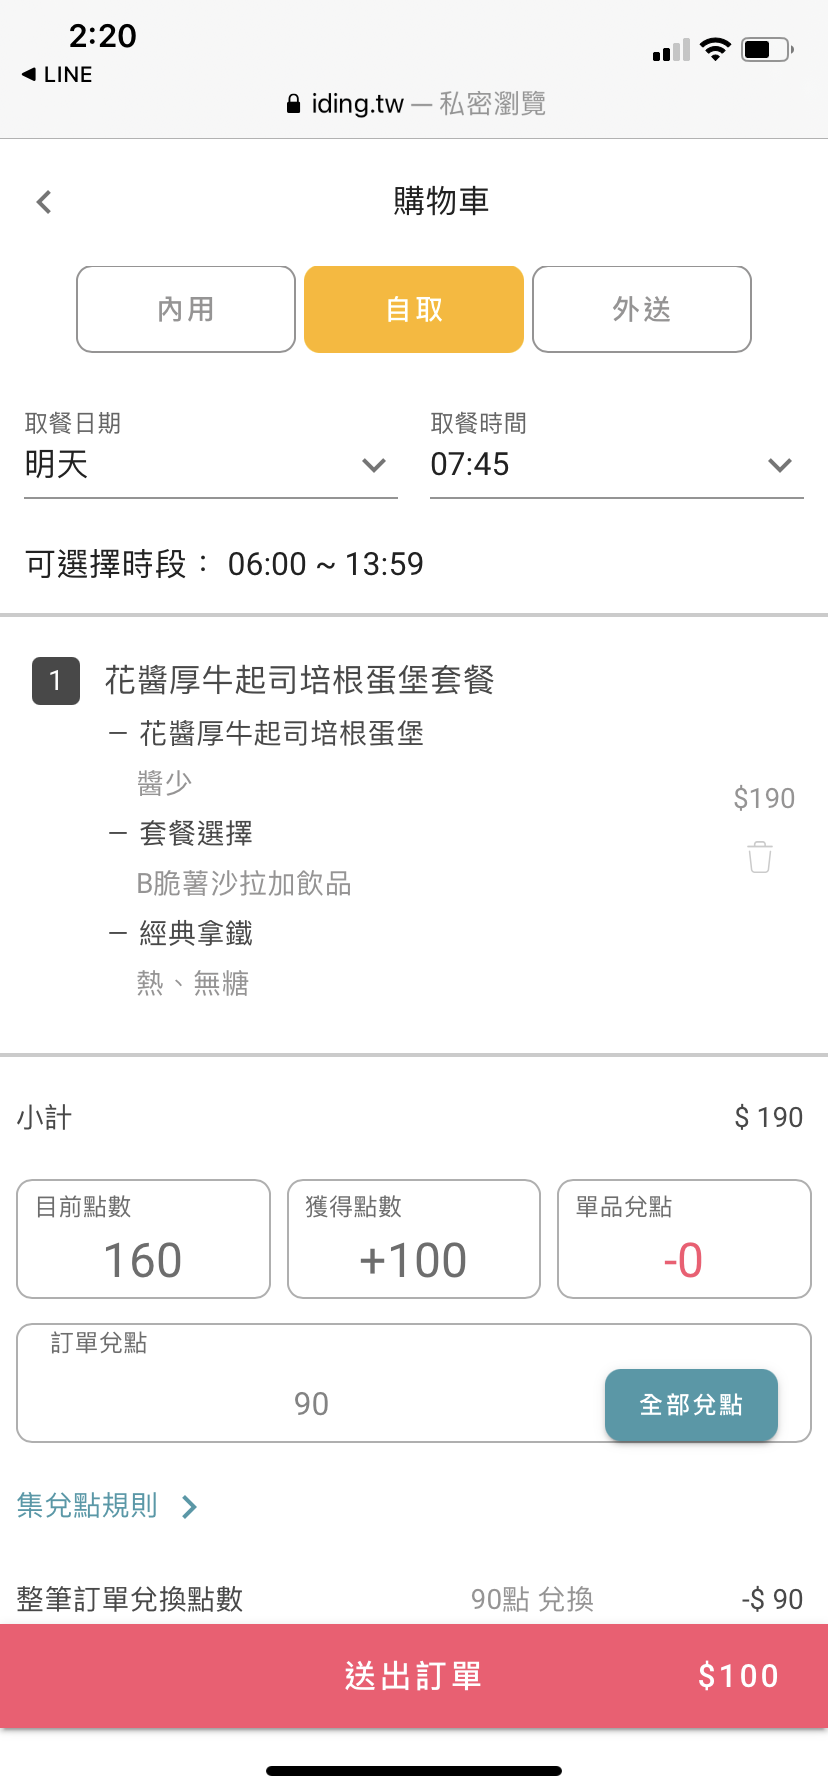Tap the 目前點數 current points box
Screen dimensions: 828x1792
[x=143, y=1239]
